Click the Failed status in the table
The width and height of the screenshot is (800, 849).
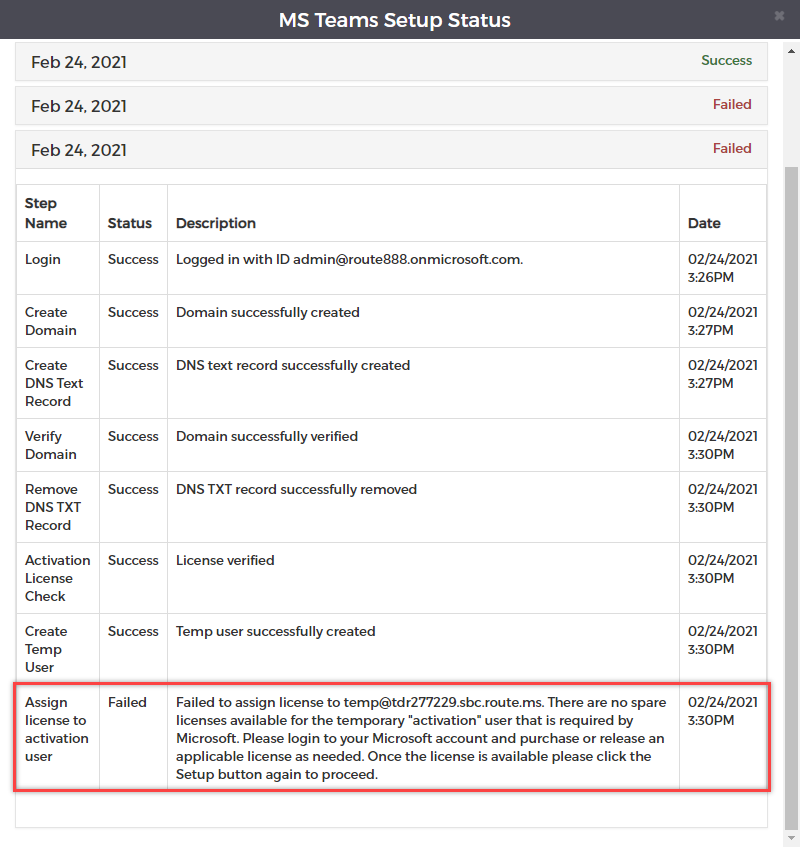point(127,702)
